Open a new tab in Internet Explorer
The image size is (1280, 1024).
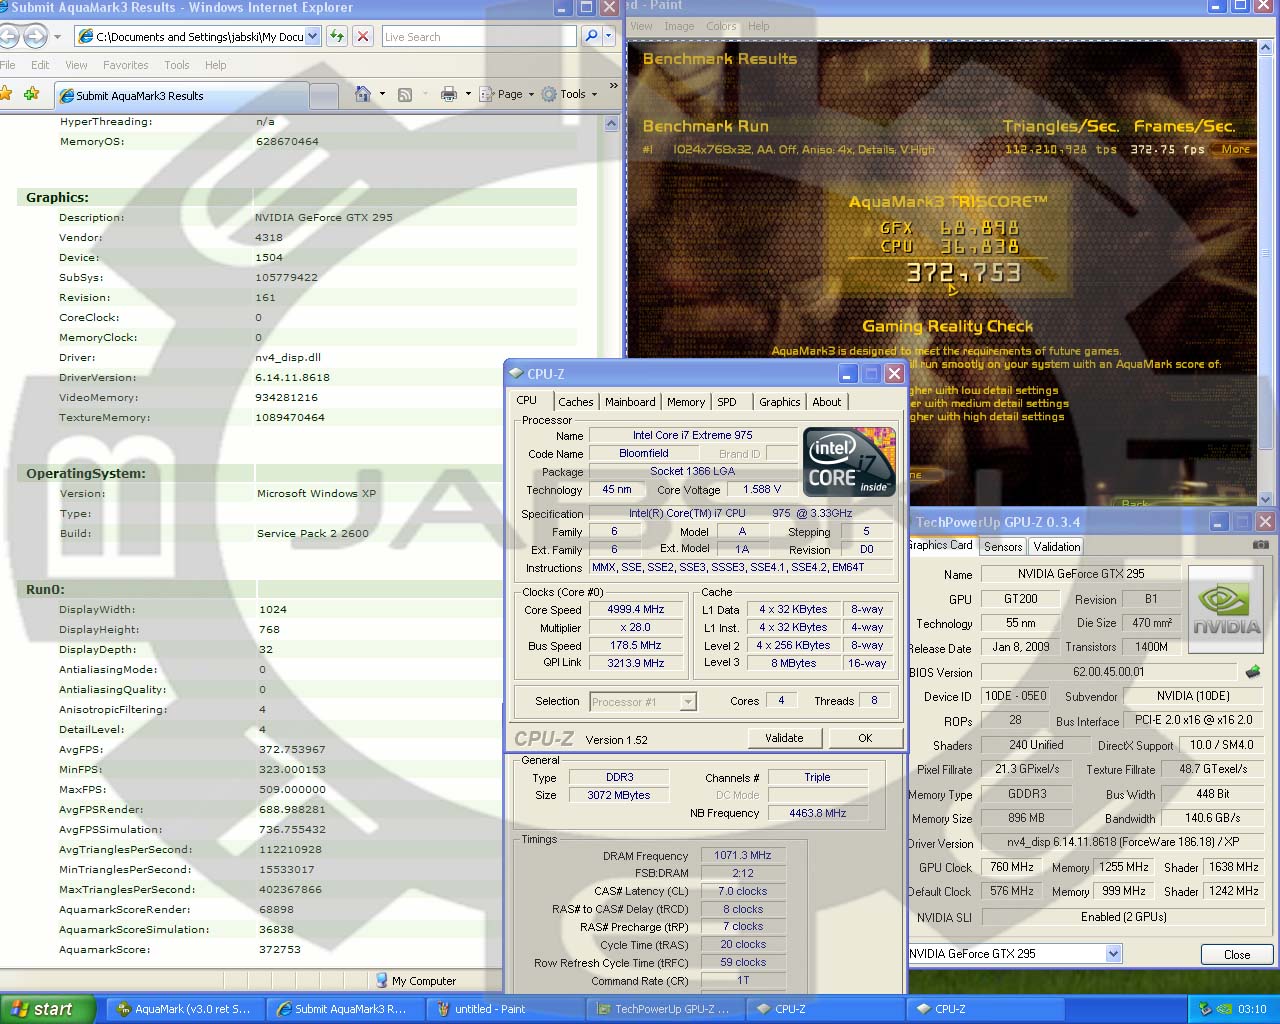point(323,96)
